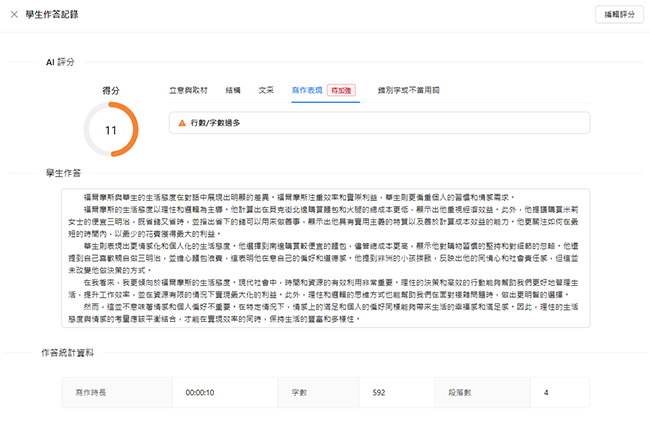The width and height of the screenshot is (650, 445).
Task: Click inside the student essay text box
Action: [x=325, y=259]
